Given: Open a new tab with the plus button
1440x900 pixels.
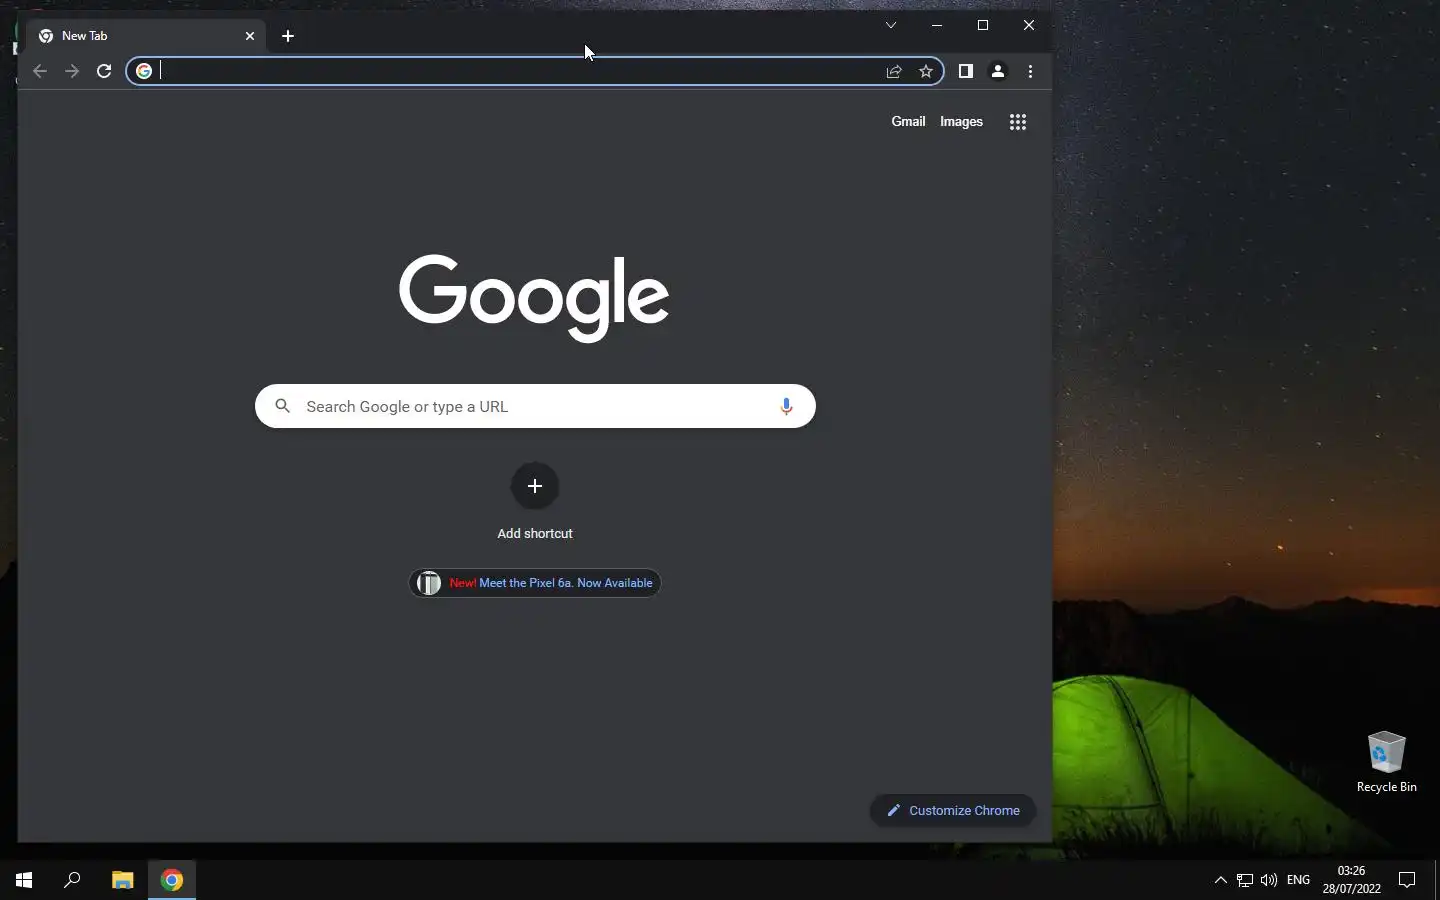Looking at the screenshot, I should coord(288,36).
